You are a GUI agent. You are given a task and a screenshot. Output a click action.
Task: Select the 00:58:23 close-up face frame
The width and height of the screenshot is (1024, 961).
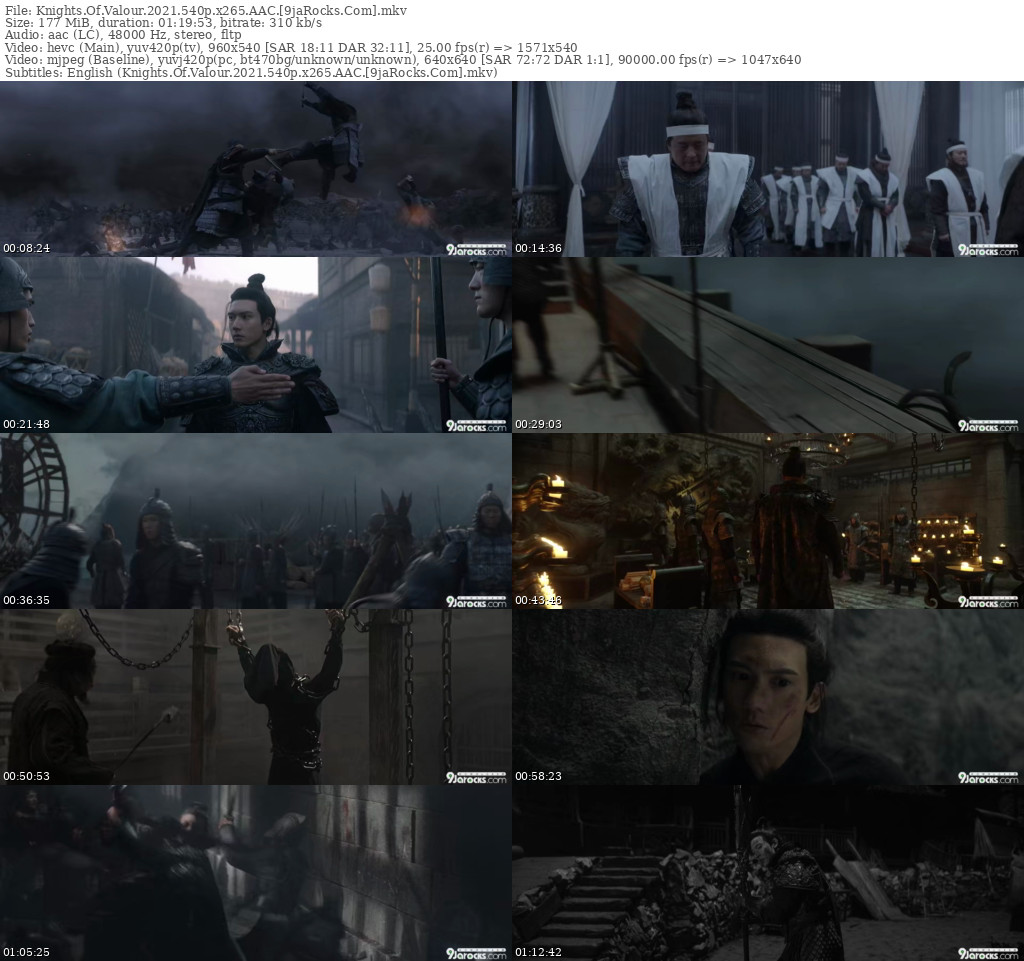[768, 696]
